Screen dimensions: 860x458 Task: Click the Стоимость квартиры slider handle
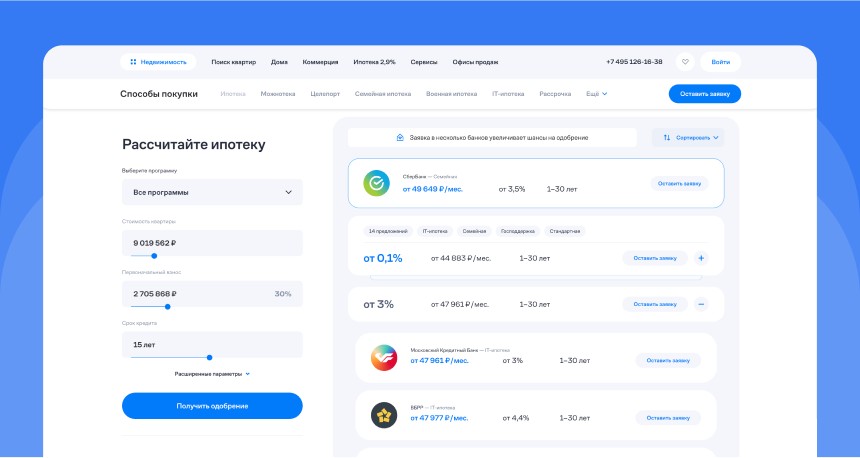(154, 256)
